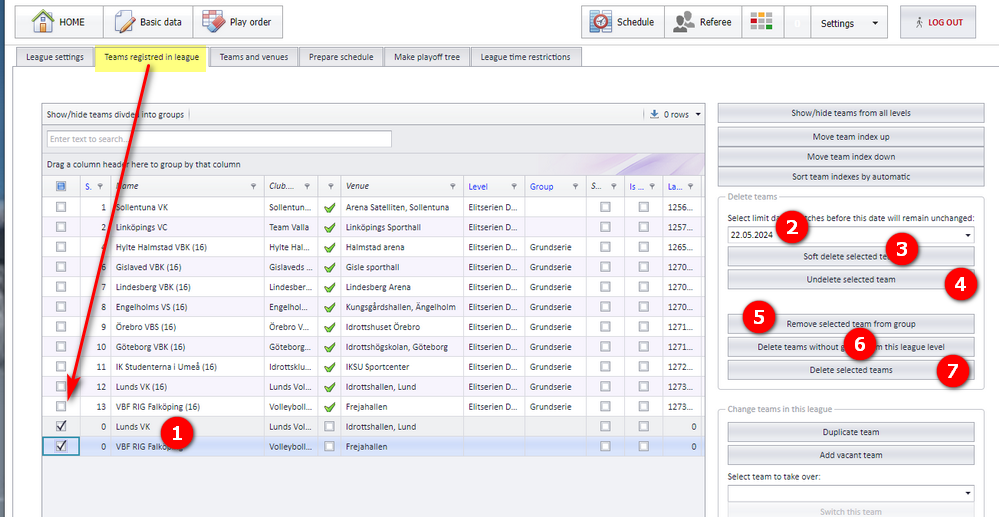This screenshot has height=517, width=999.
Task: Click the colored grid squares toolbar button
Action: (761, 22)
